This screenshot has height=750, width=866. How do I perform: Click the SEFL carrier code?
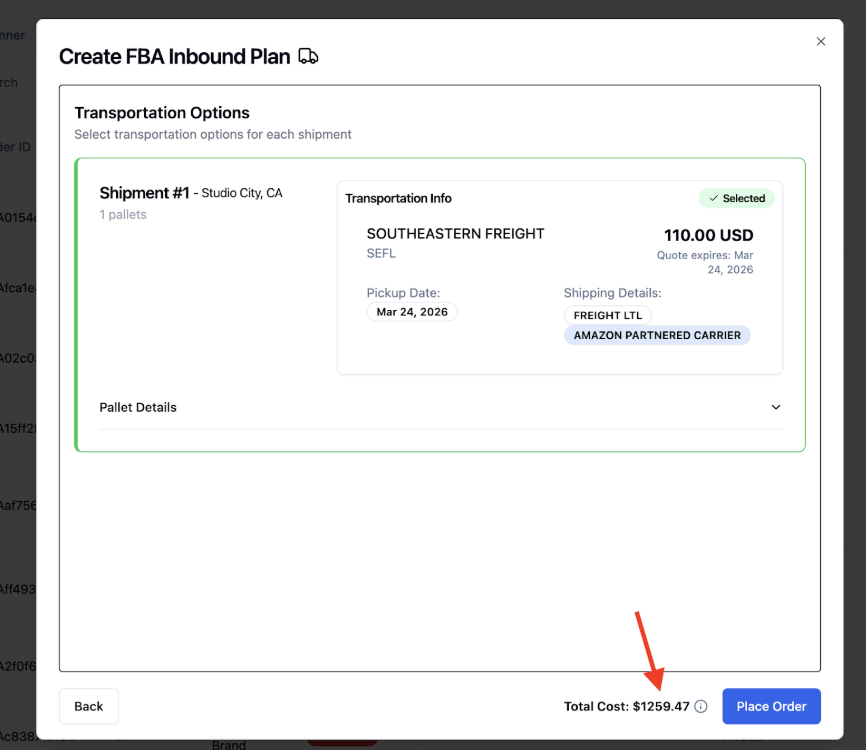pyautogui.click(x=381, y=253)
